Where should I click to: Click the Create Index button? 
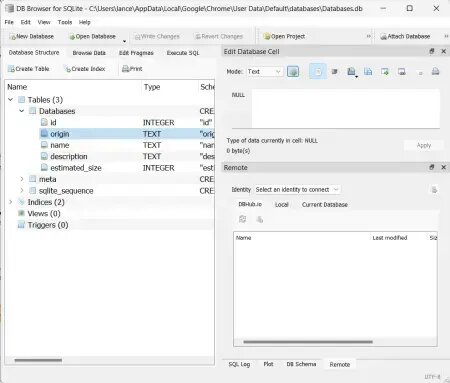coord(85,69)
